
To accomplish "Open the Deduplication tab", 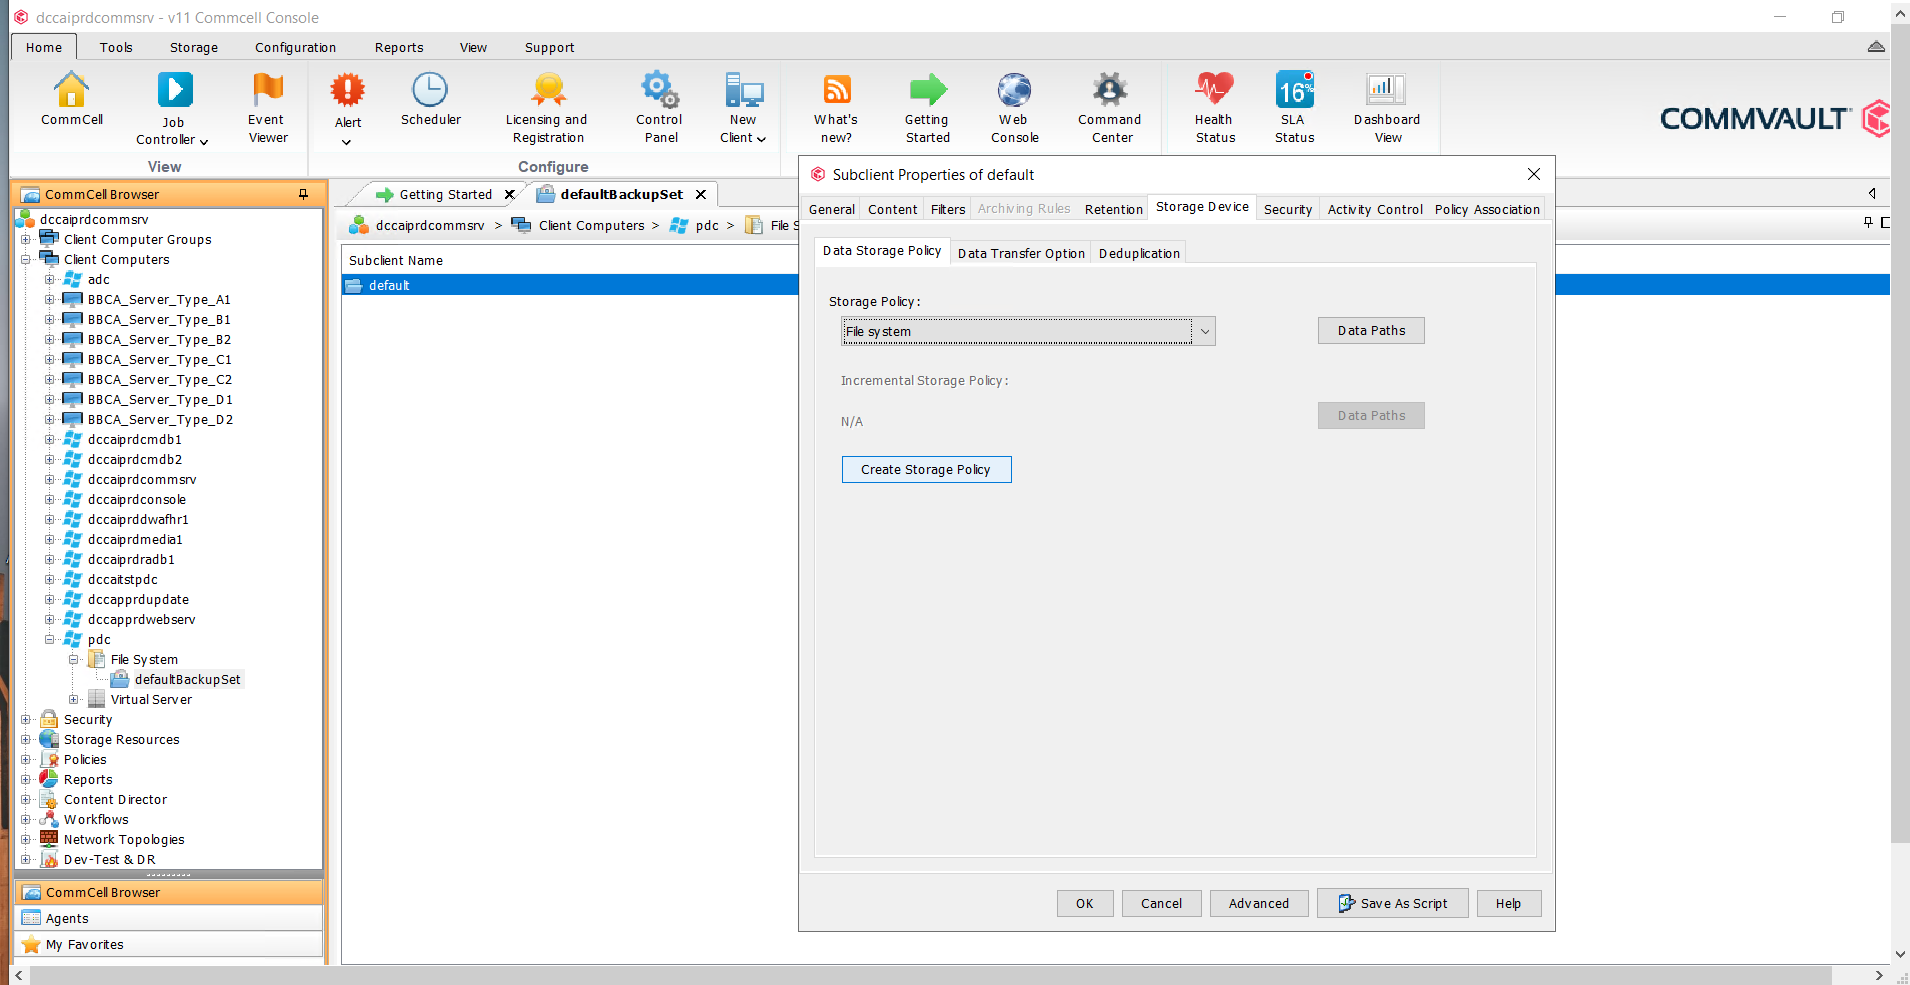I will tap(1139, 253).
